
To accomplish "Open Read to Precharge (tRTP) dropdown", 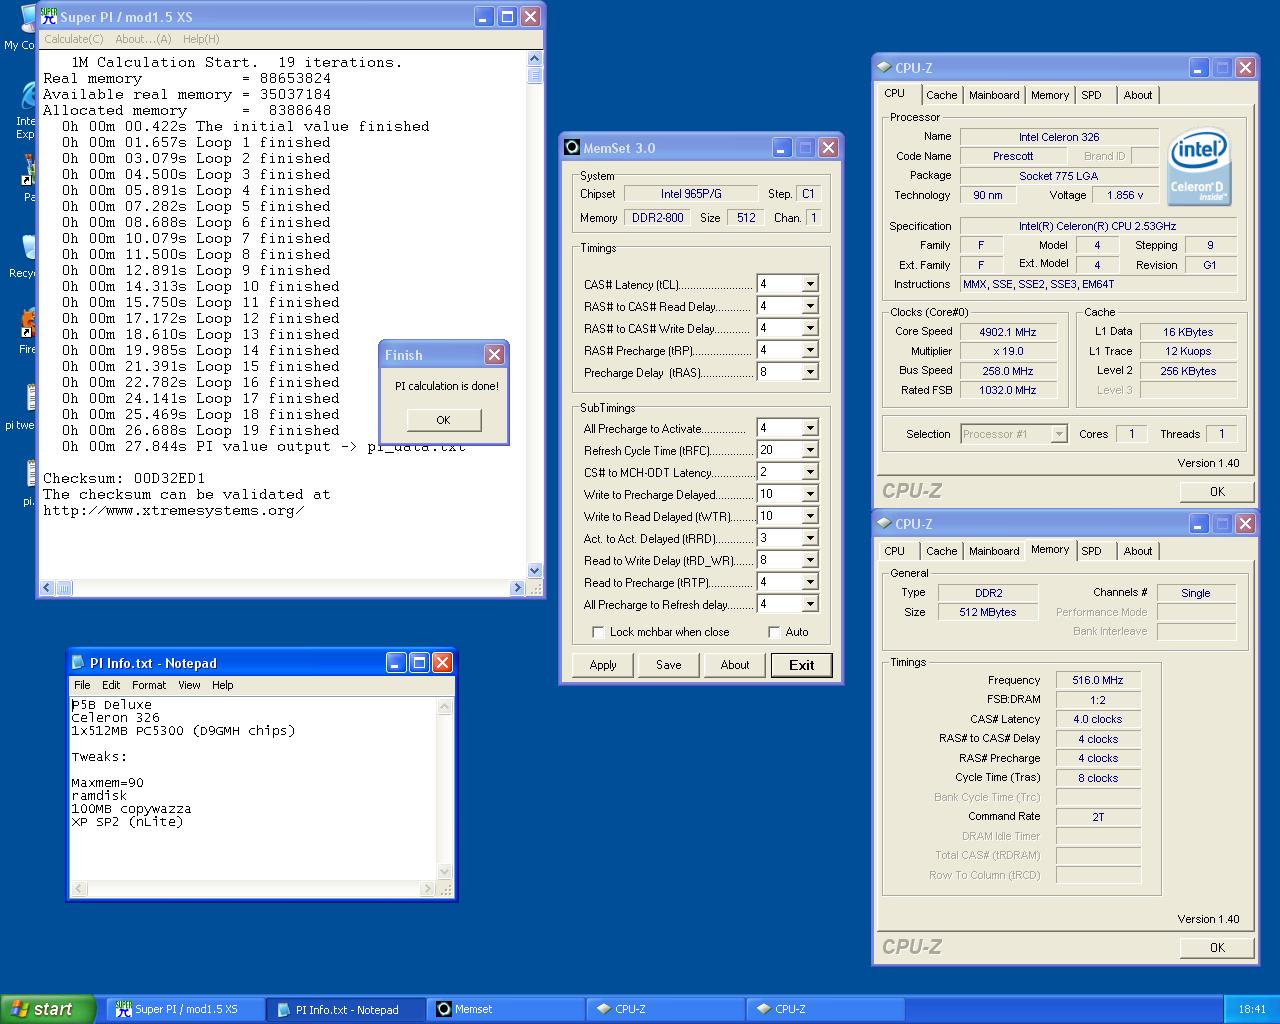I will [810, 582].
